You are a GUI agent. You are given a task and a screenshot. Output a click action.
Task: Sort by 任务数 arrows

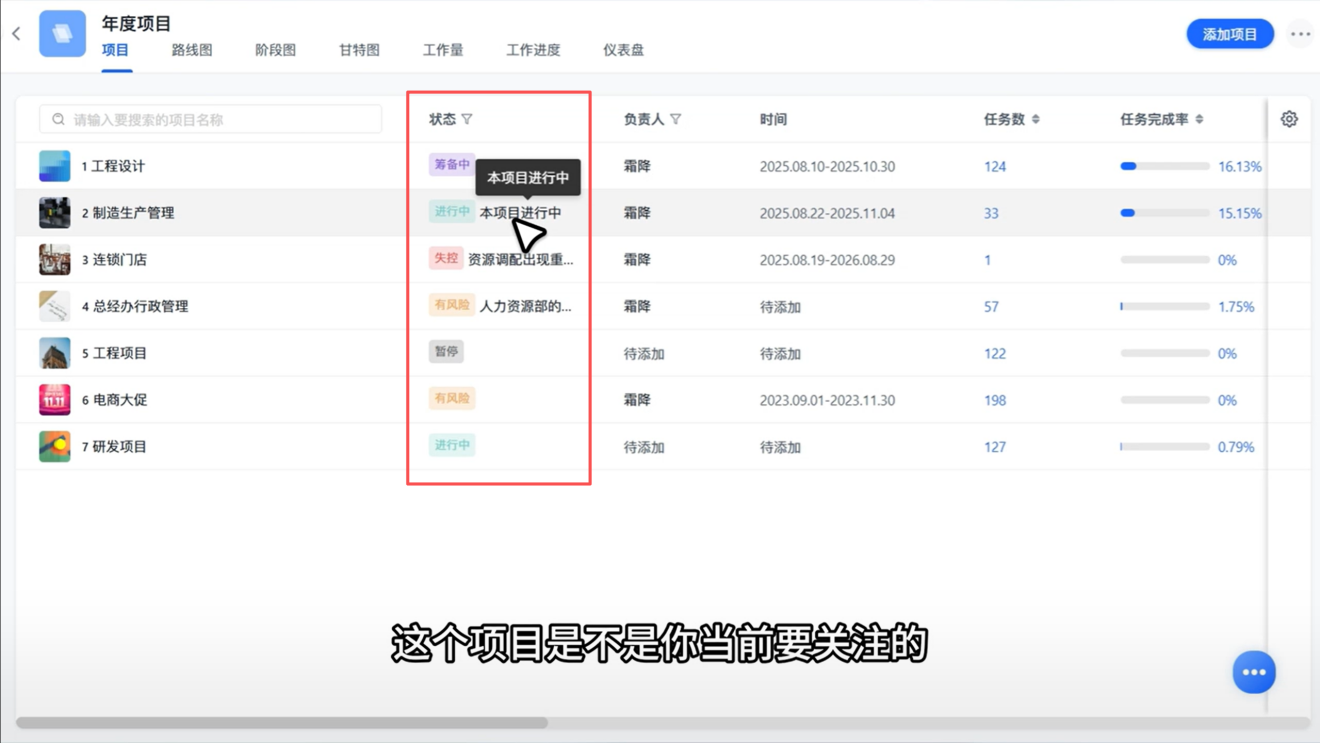click(x=1036, y=119)
